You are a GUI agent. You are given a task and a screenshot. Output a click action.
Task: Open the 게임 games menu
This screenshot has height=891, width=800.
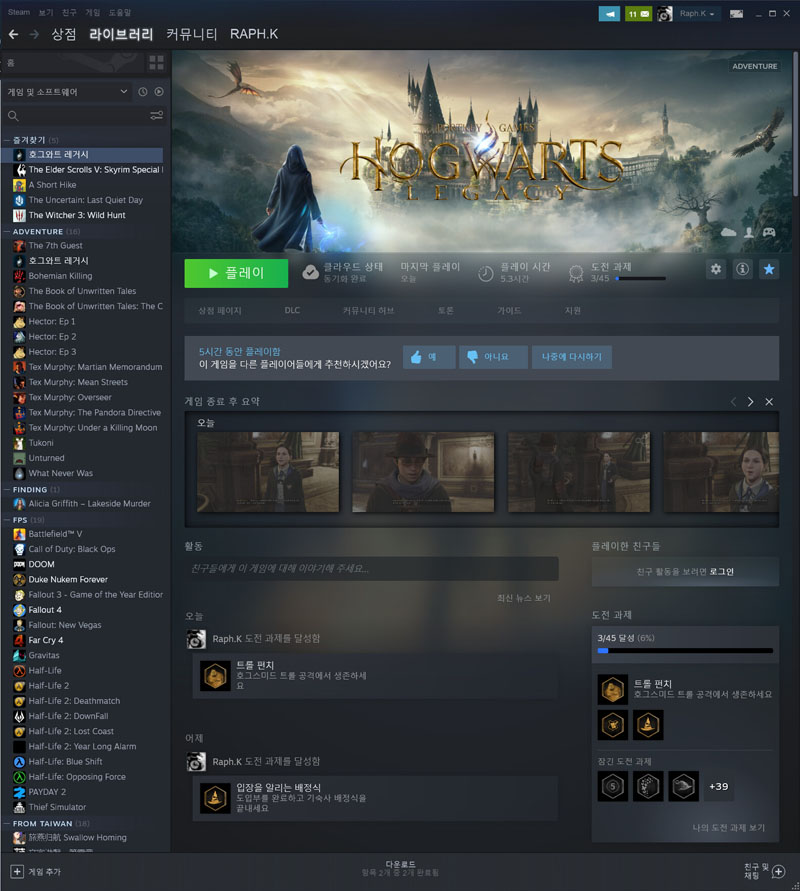(x=92, y=13)
